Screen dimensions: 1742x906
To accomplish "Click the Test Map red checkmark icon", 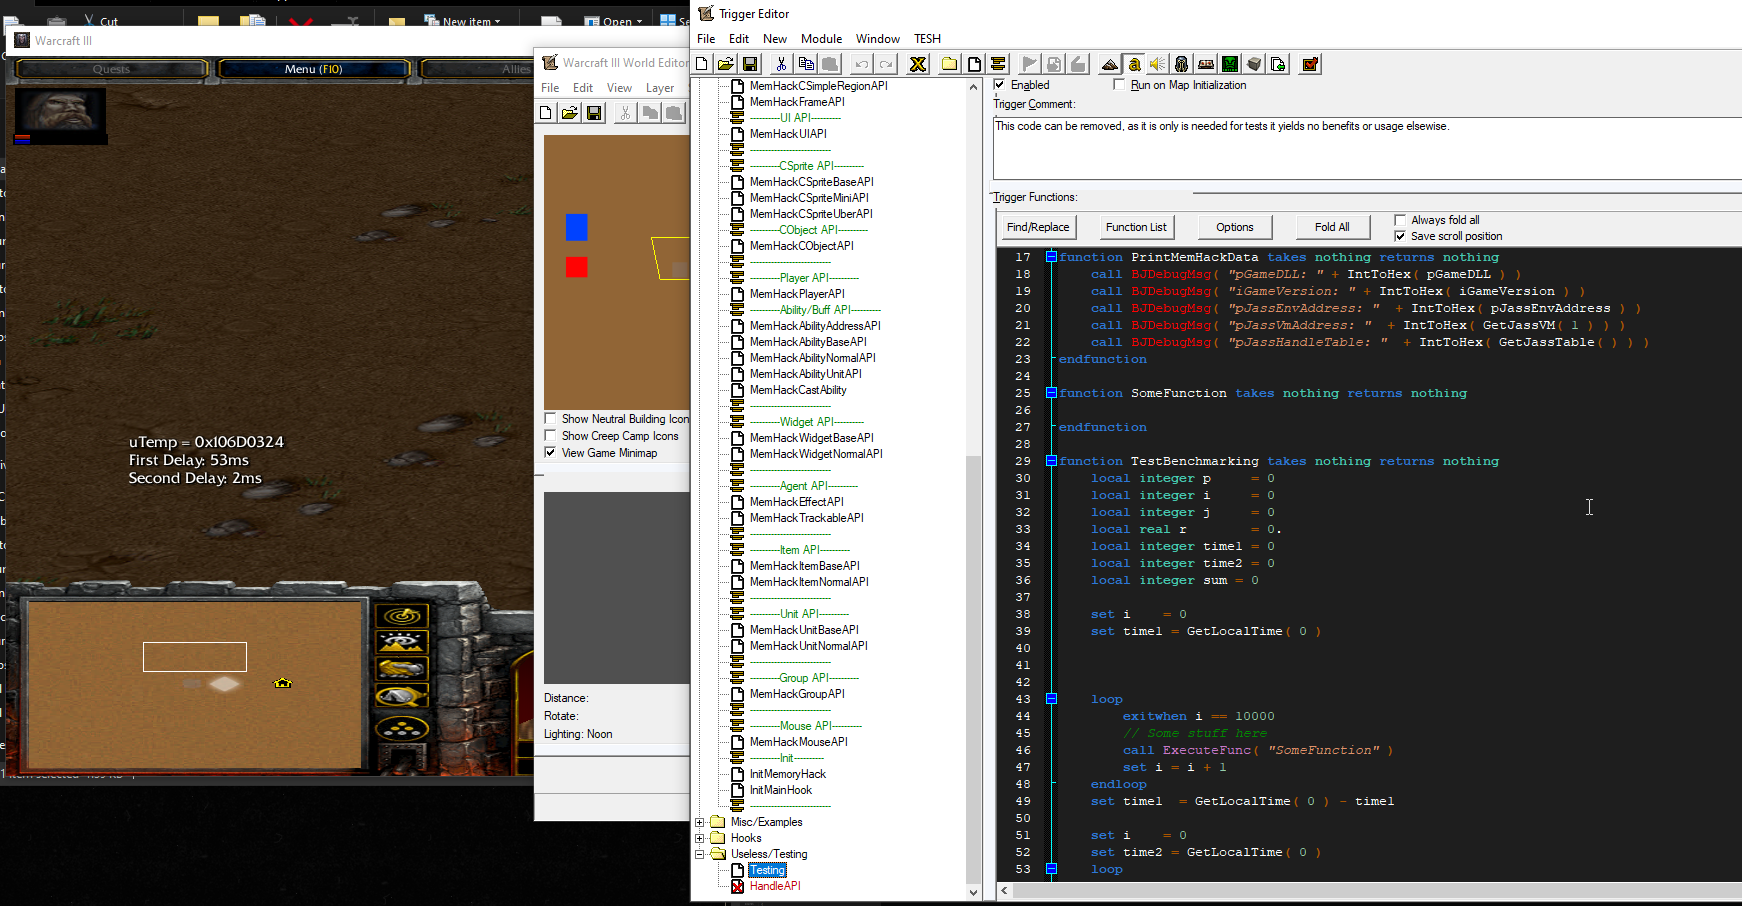I will tap(1310, 64).
